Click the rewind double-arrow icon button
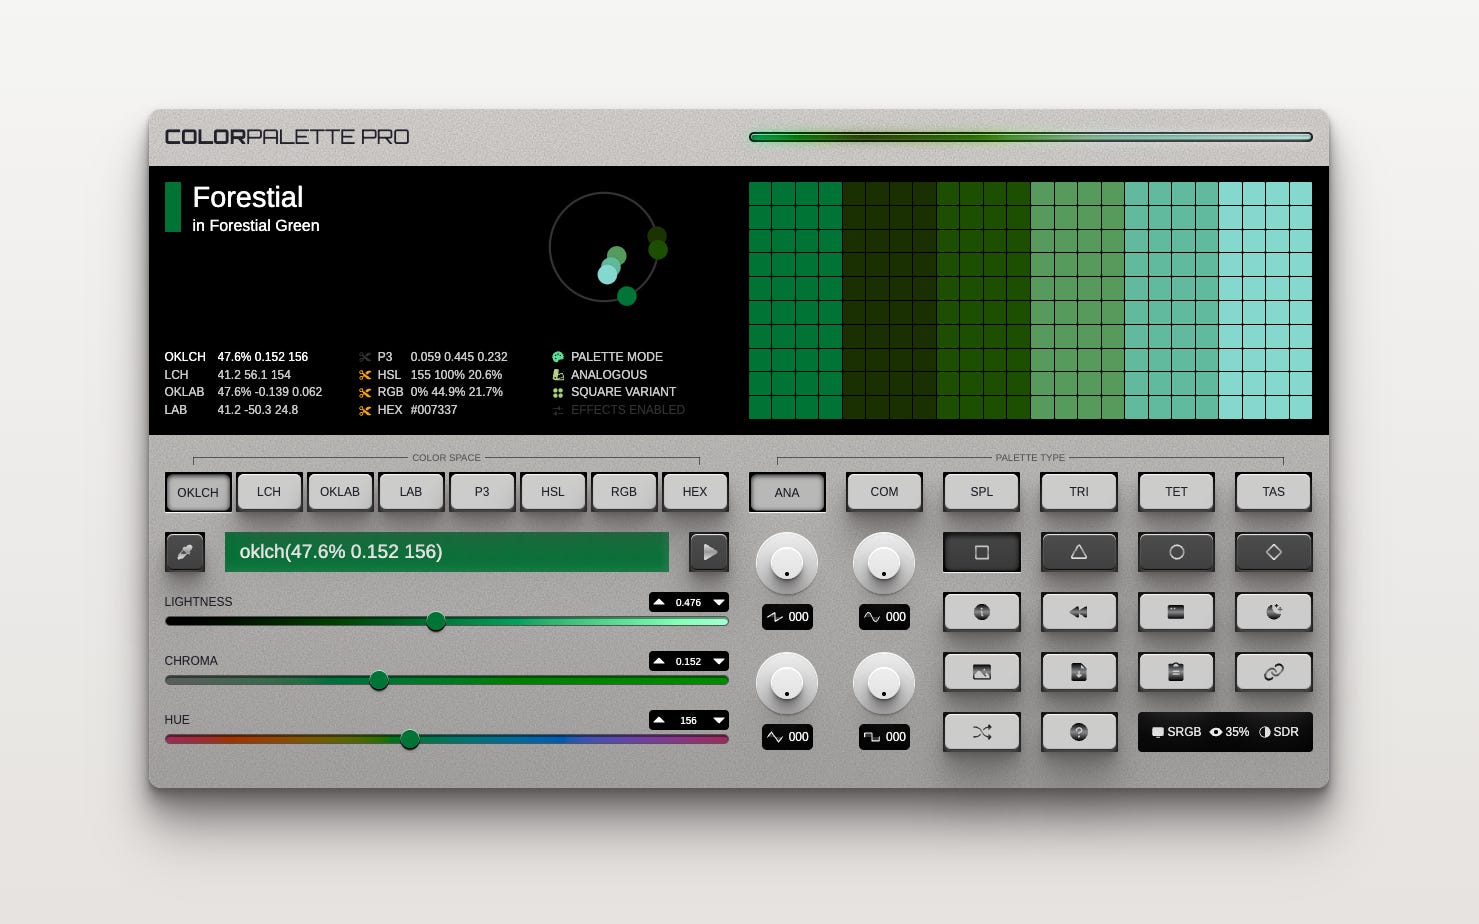The image size is (1479, 924). (1079, 612)
